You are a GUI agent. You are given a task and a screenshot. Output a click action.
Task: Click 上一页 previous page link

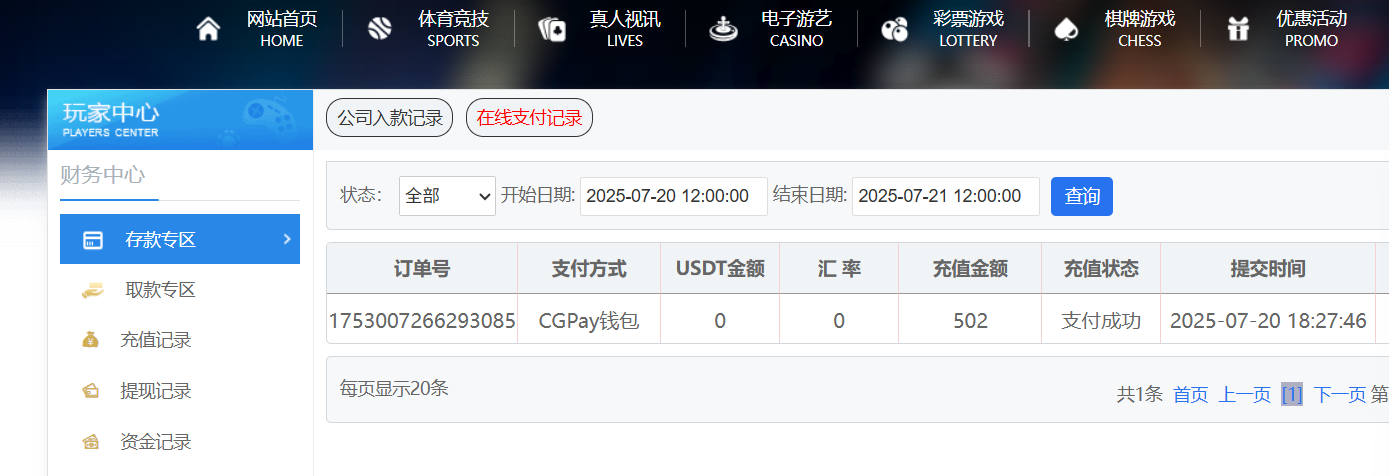[1244, 395]
